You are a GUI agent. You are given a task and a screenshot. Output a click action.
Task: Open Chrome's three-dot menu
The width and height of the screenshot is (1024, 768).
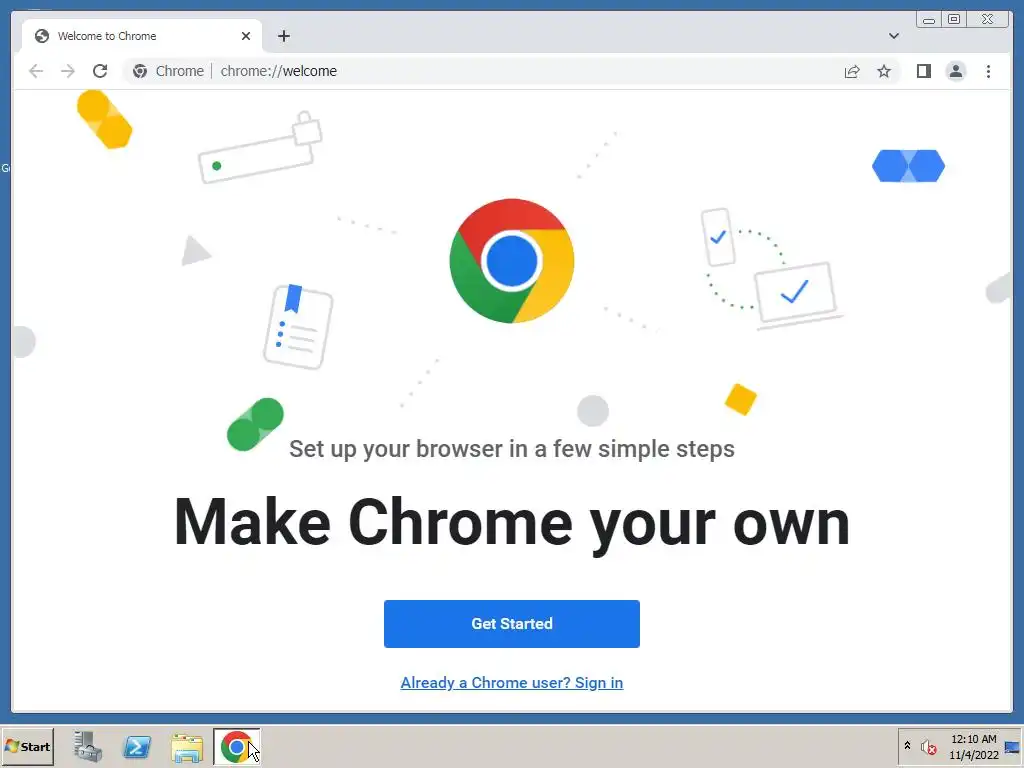pyautogui.click(x=988, y=71)
